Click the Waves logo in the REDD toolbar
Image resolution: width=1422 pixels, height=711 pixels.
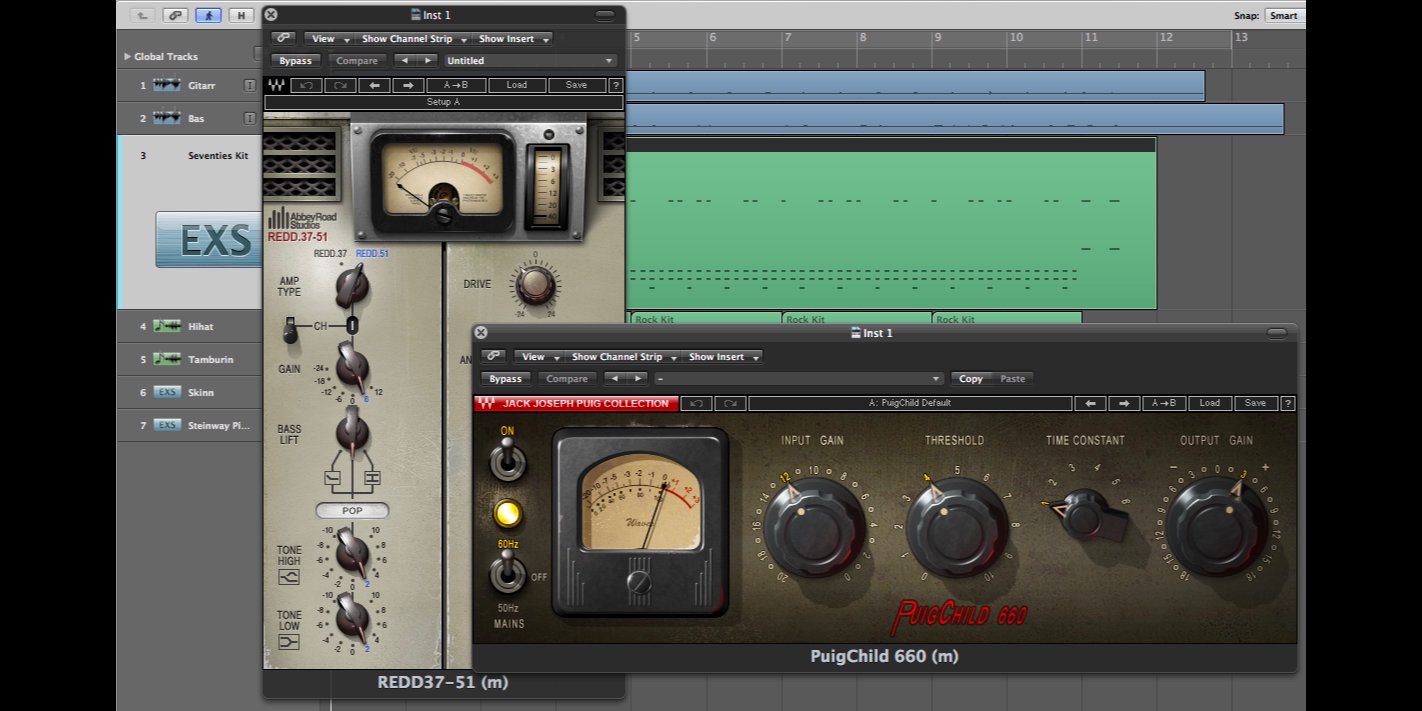[x=276, y=85]
